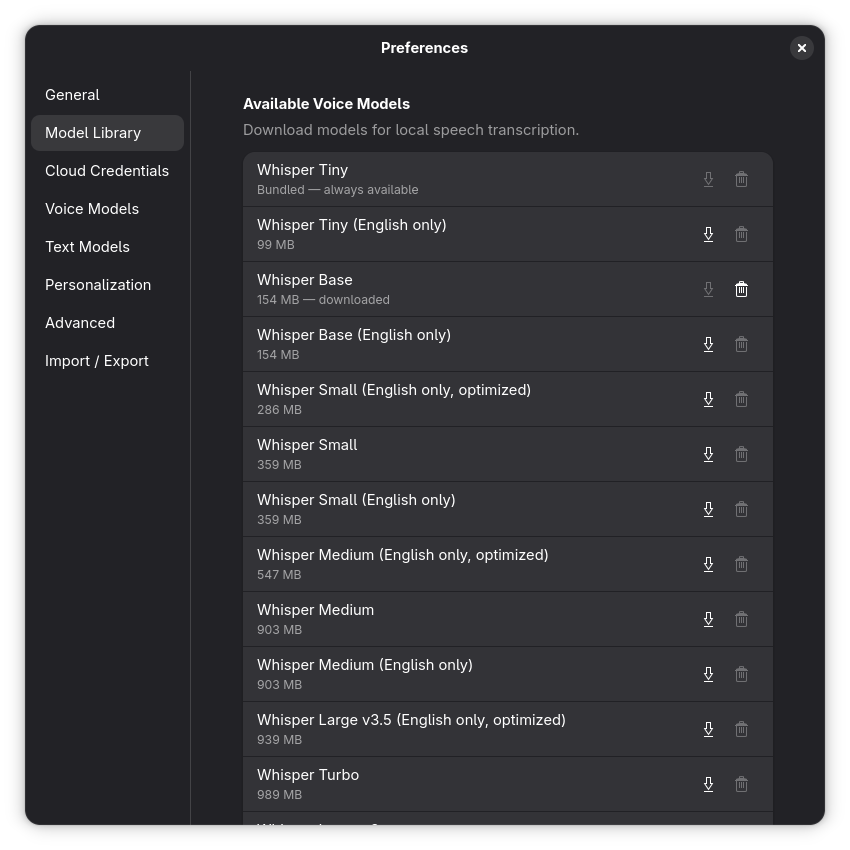Download Whisper Medium (English only) 903 MB
Viewport: 850px width, 850px height.
click(708, 674)
